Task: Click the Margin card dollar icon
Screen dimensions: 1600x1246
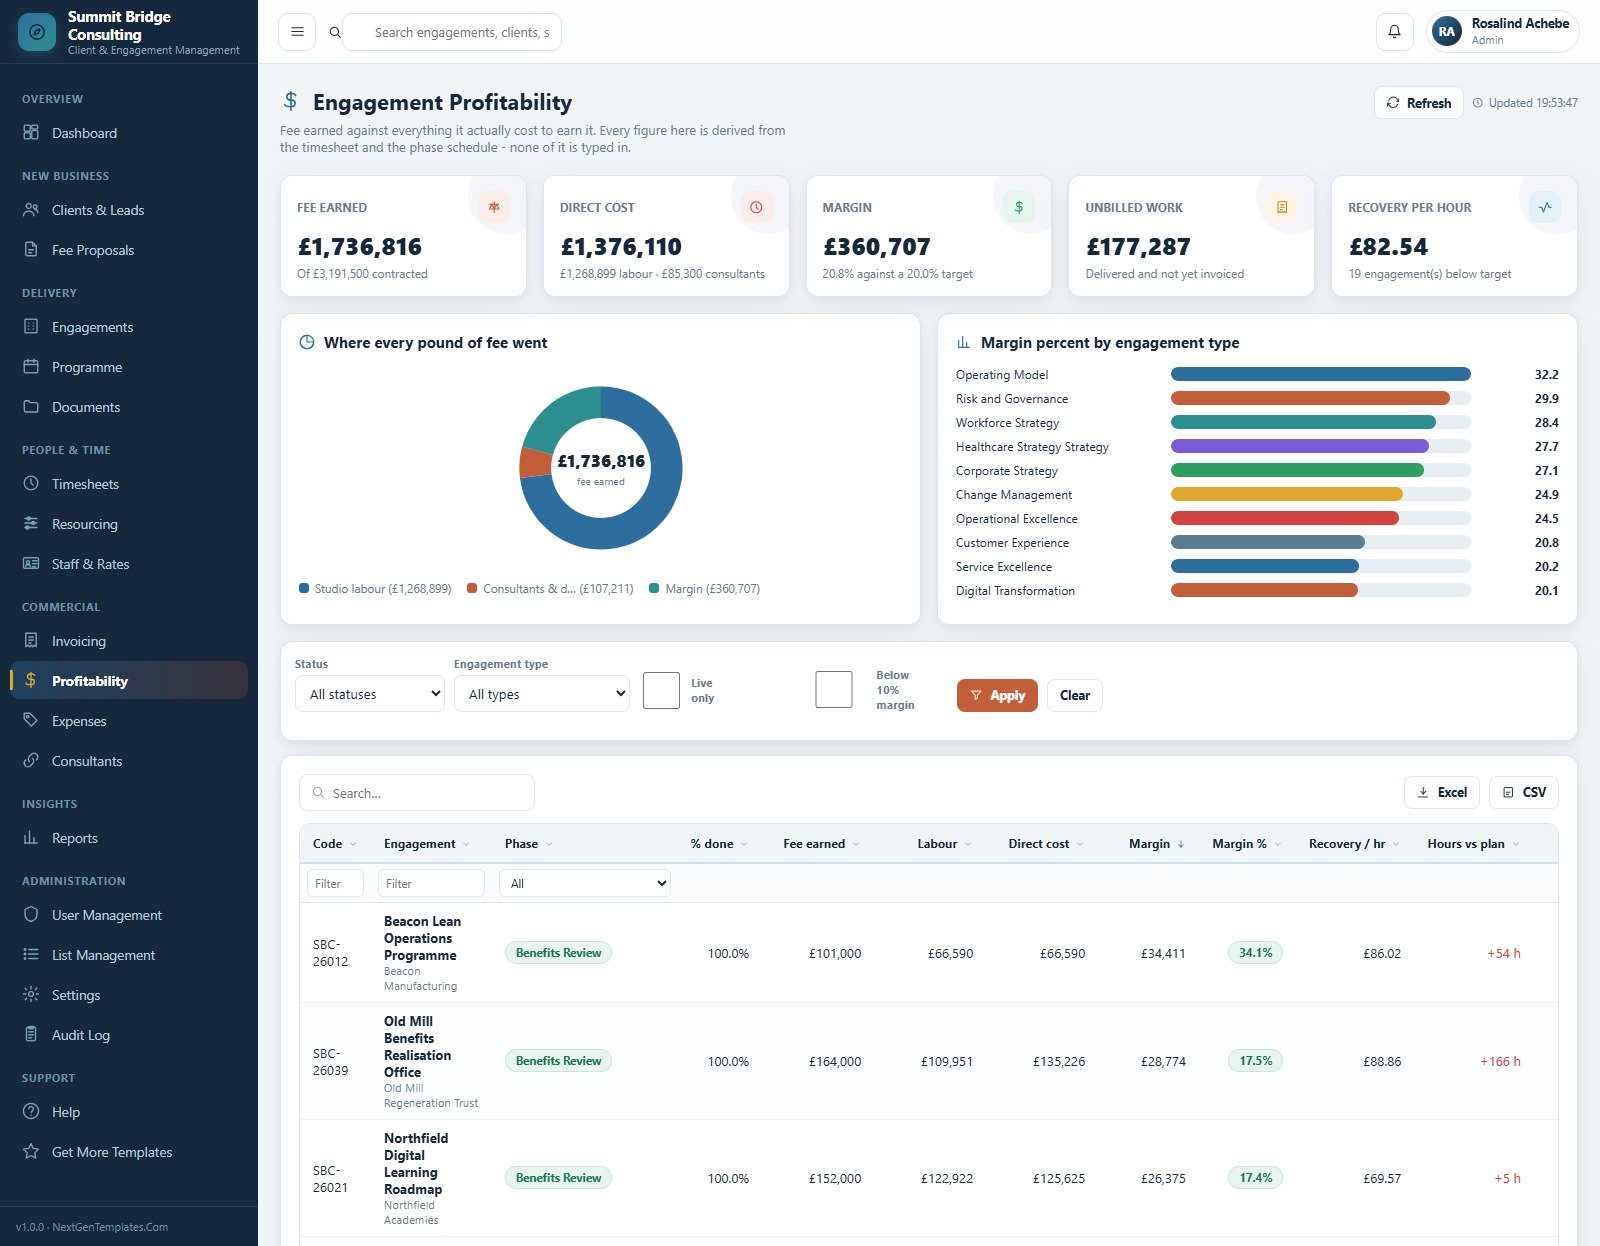Action: [1019, 207]
